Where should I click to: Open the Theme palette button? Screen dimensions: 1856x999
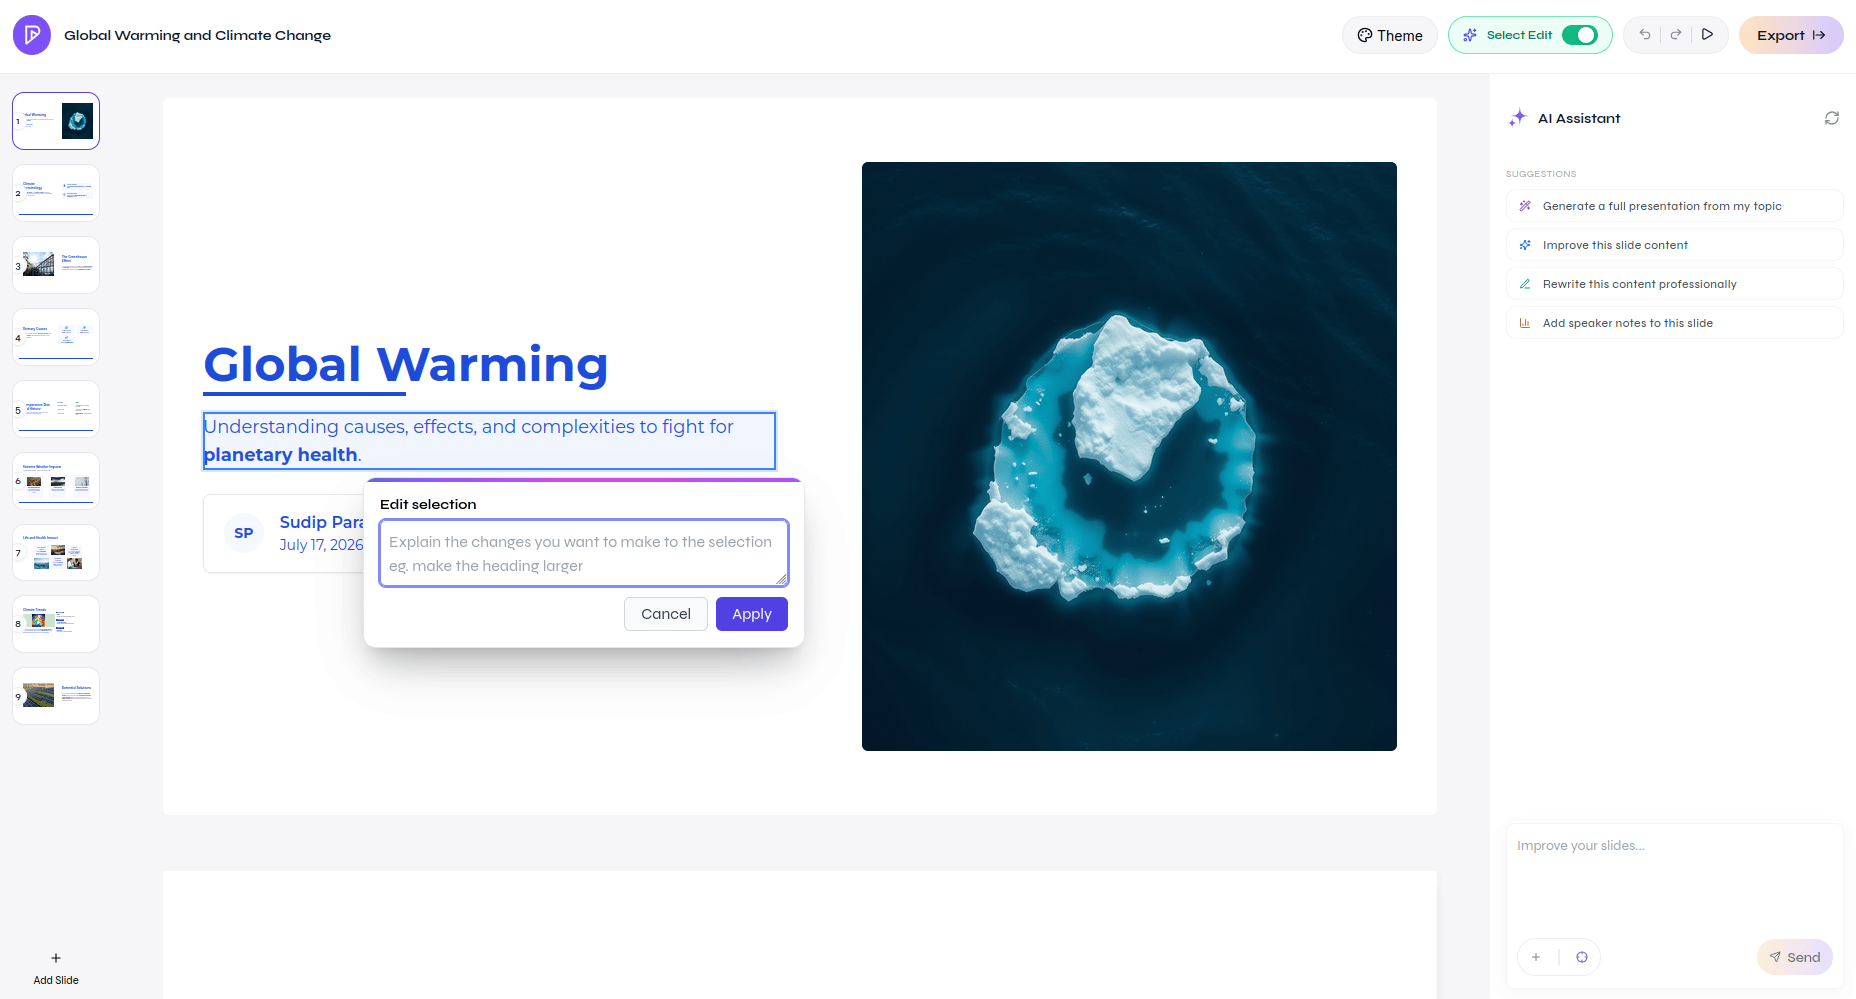pyautogui.click(x=1389, y=35)
